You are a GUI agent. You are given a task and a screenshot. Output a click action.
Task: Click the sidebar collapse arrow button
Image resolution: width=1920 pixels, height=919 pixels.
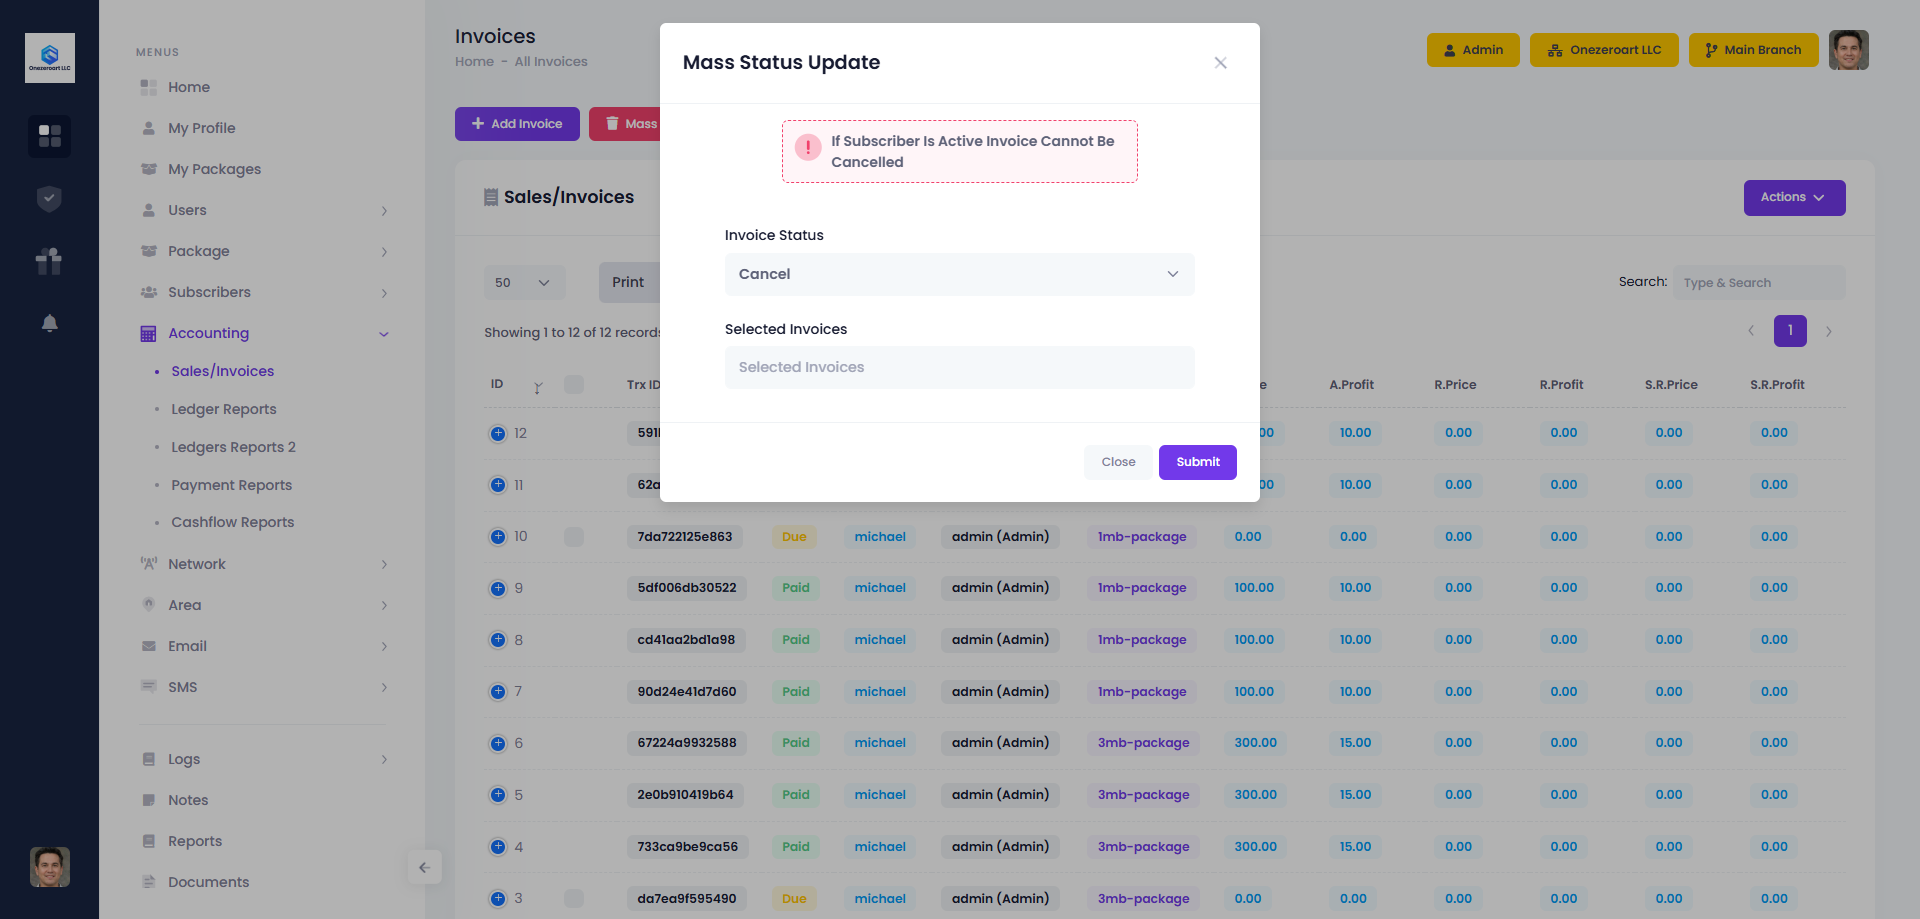click(x=424, y=867)
